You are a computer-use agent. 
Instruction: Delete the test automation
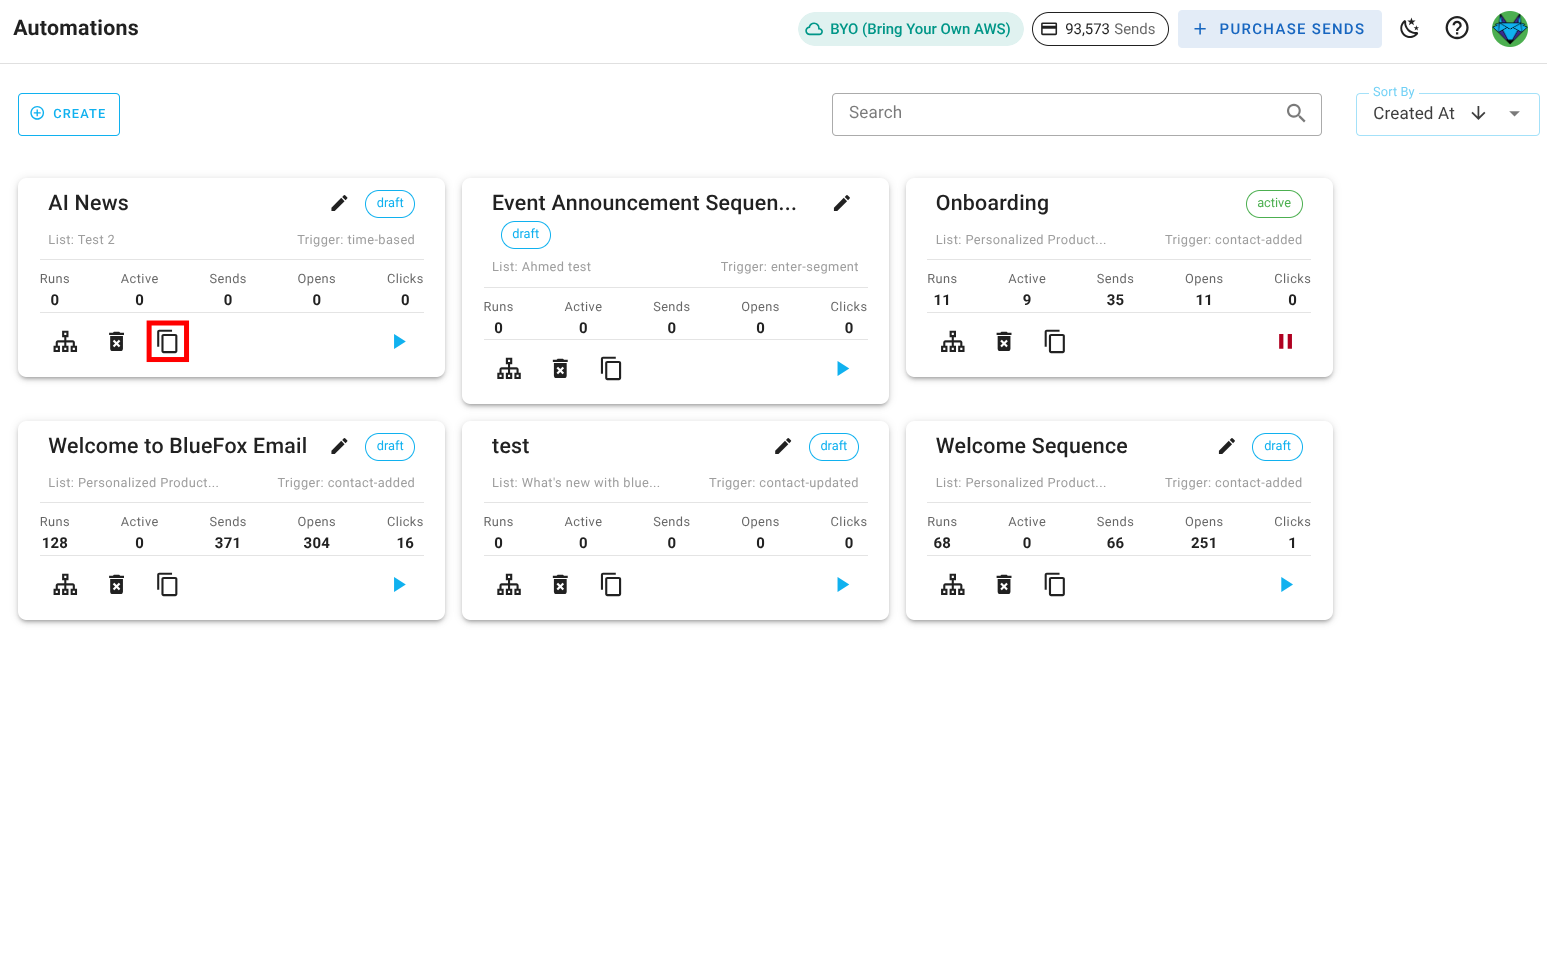click(x=560, y=585)
